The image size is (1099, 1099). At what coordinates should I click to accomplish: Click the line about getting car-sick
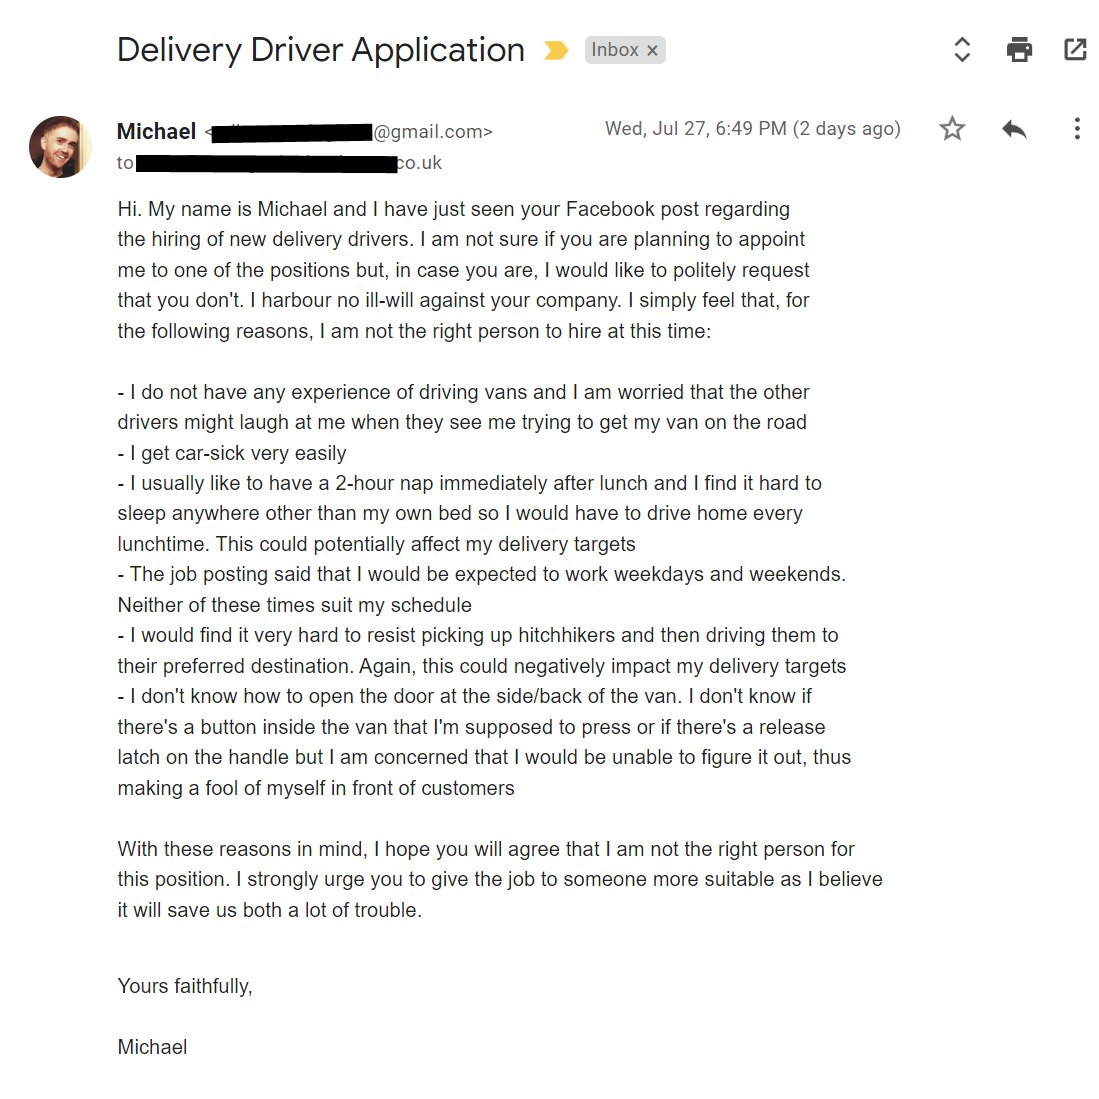pos(232,453)
